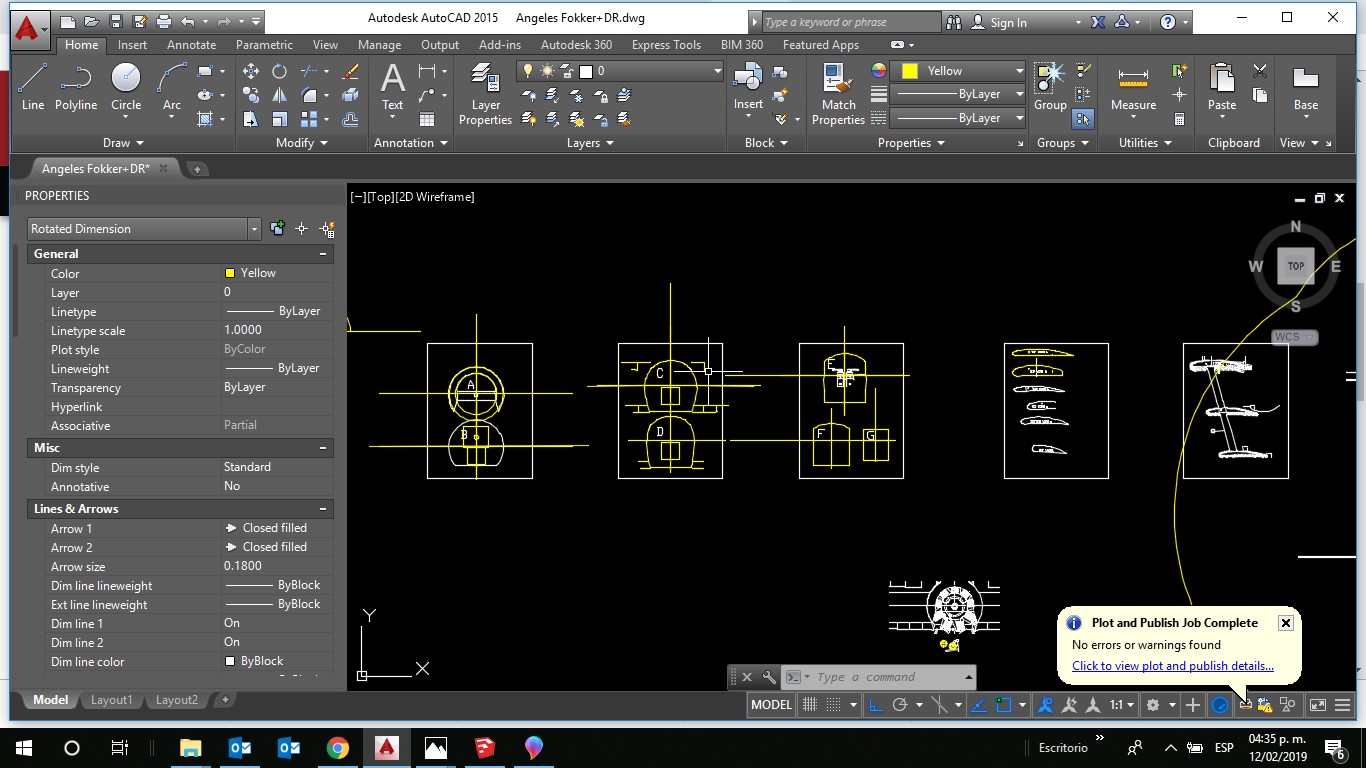Click Sign In button
The image size is (1366, 768).
(x=1008, y=22)
